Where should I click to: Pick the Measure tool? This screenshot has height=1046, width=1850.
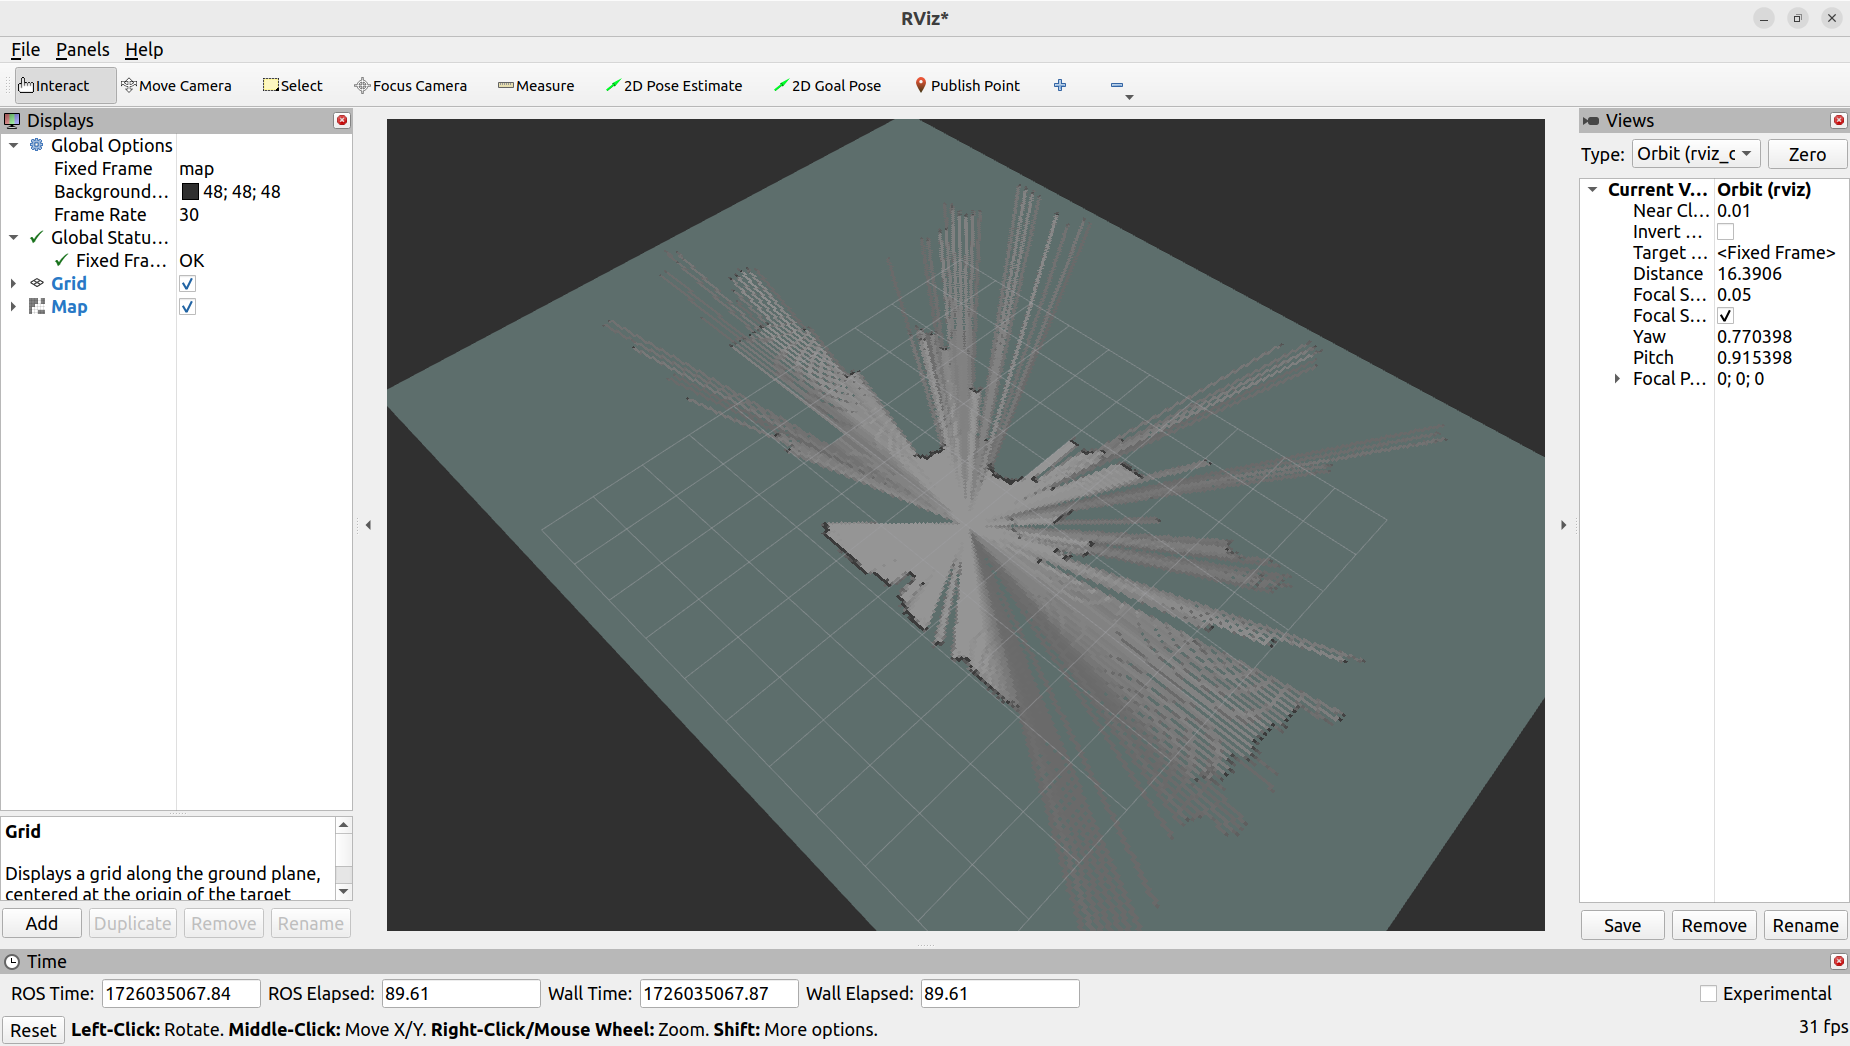pyautogui.click(x=536, y=86)
